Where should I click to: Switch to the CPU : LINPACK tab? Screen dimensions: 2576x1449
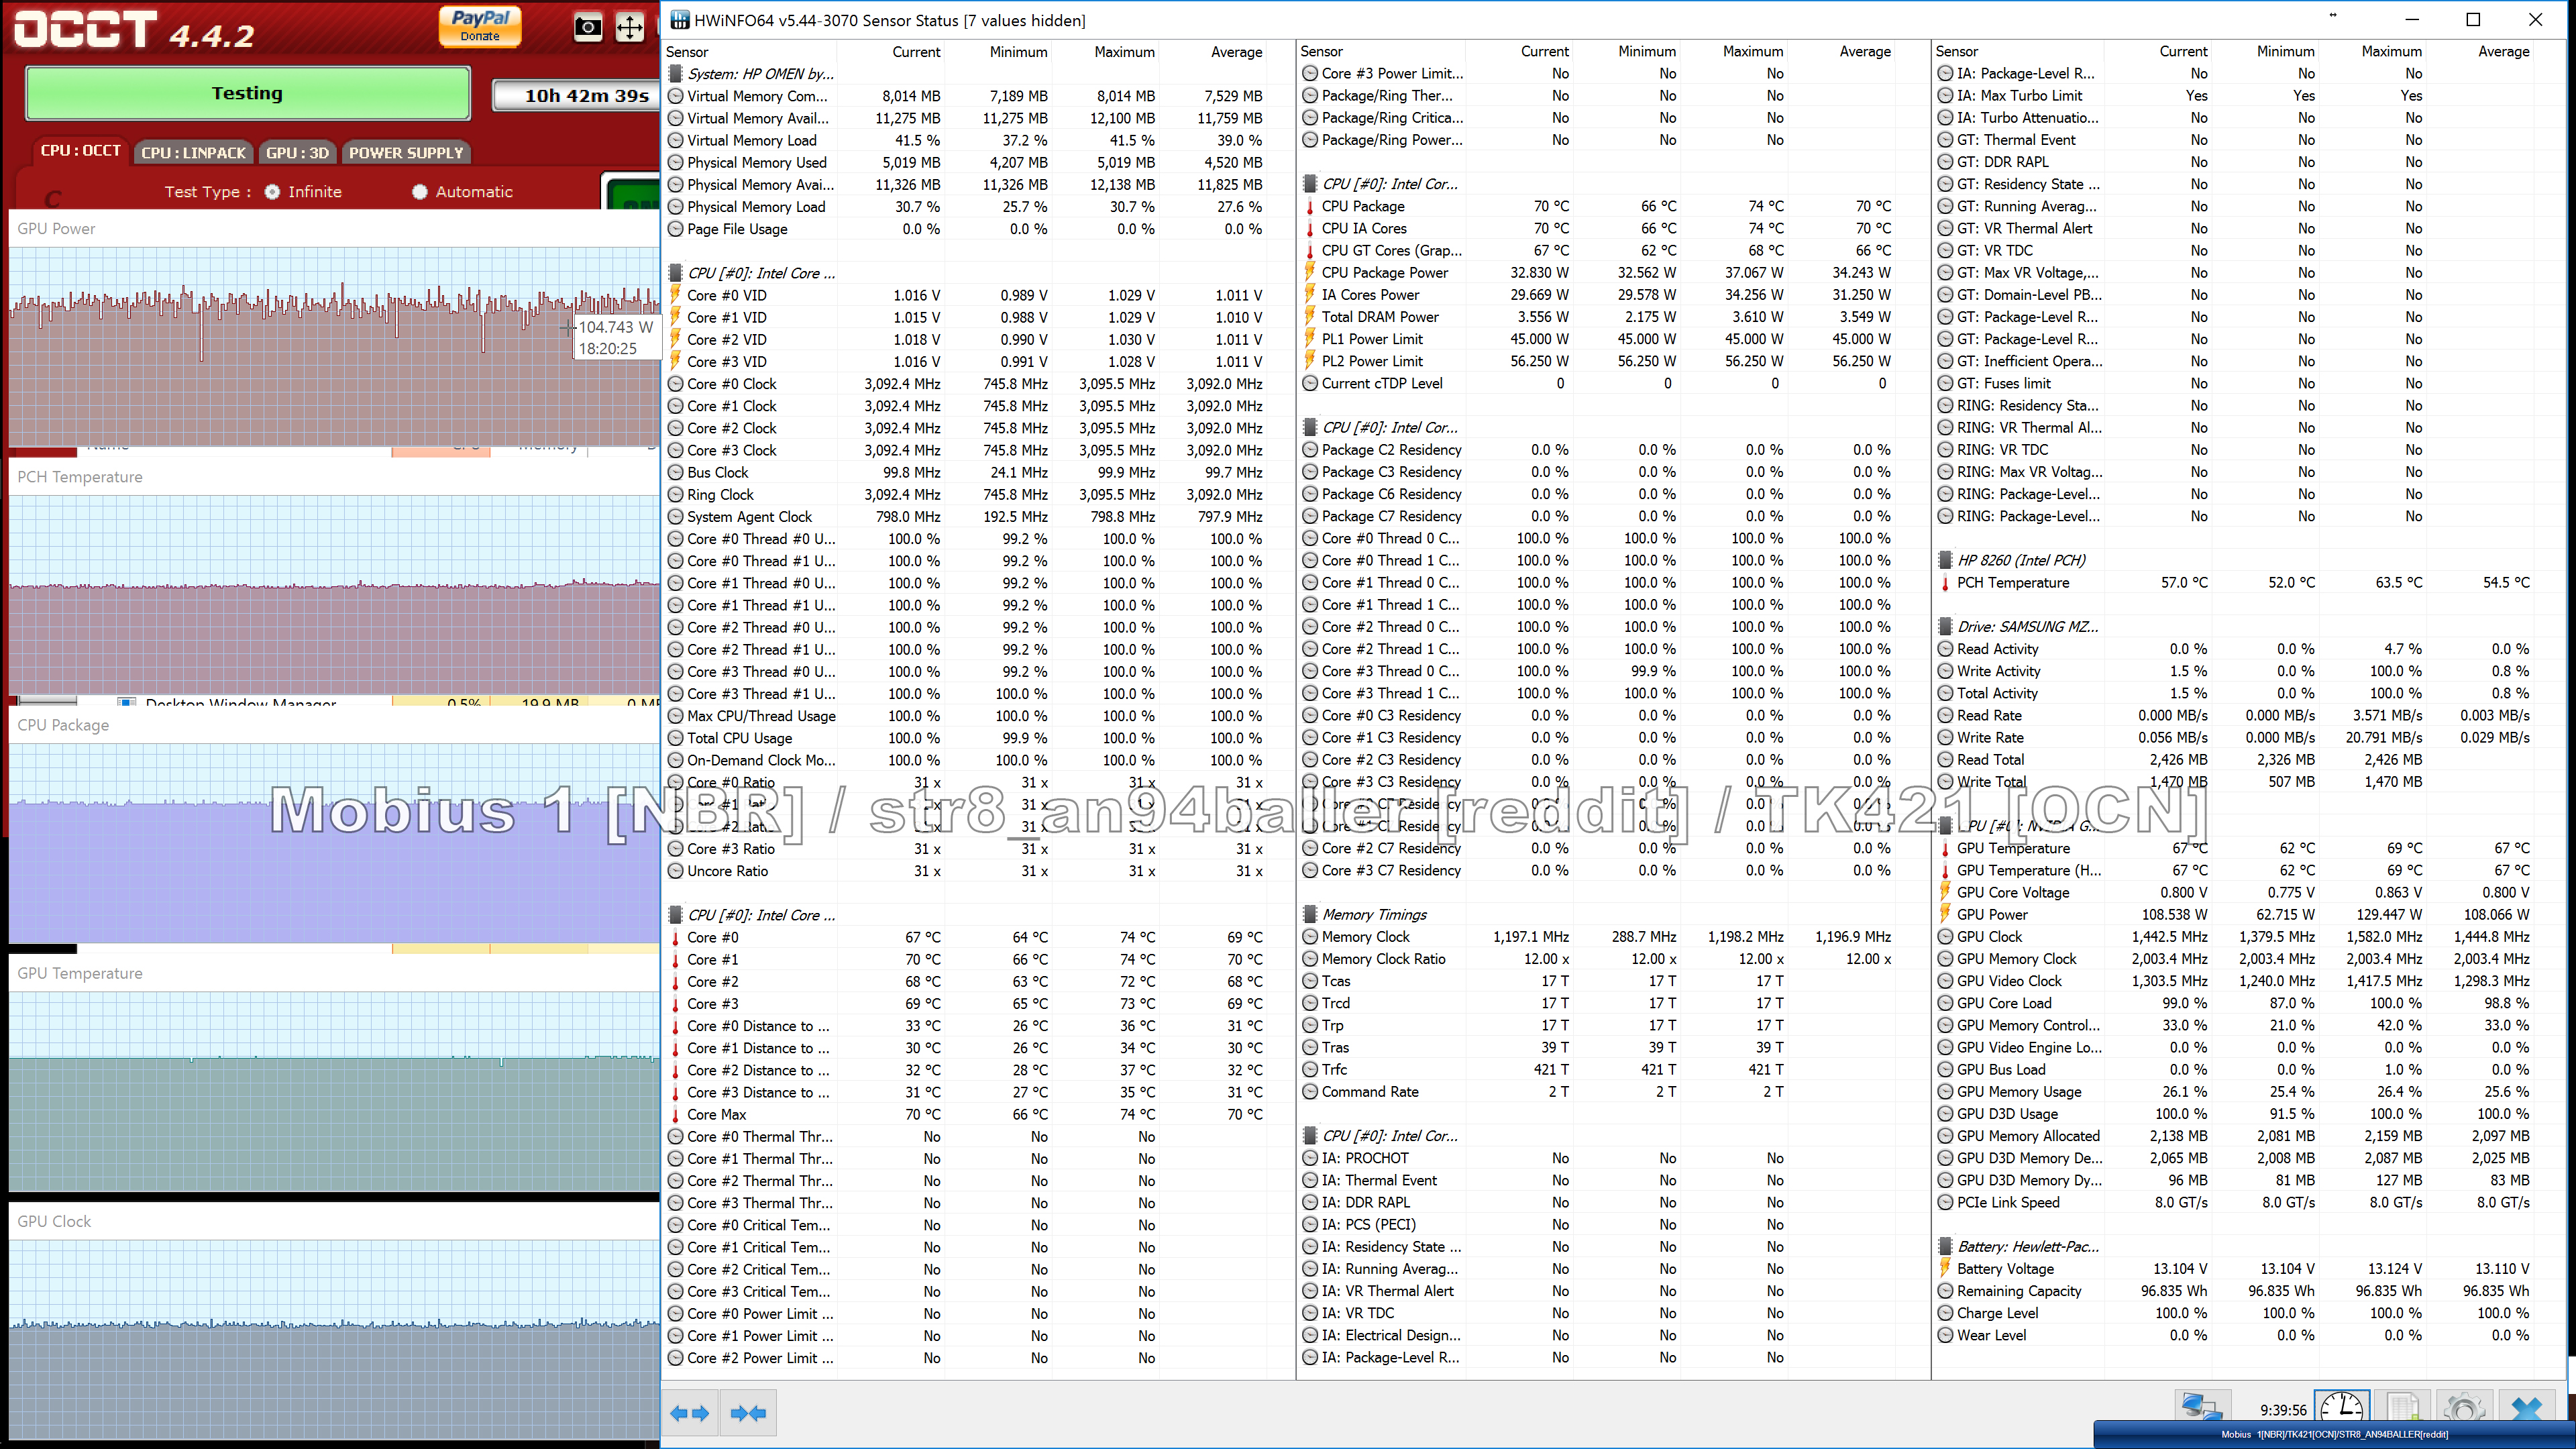(x=193, y=153)
